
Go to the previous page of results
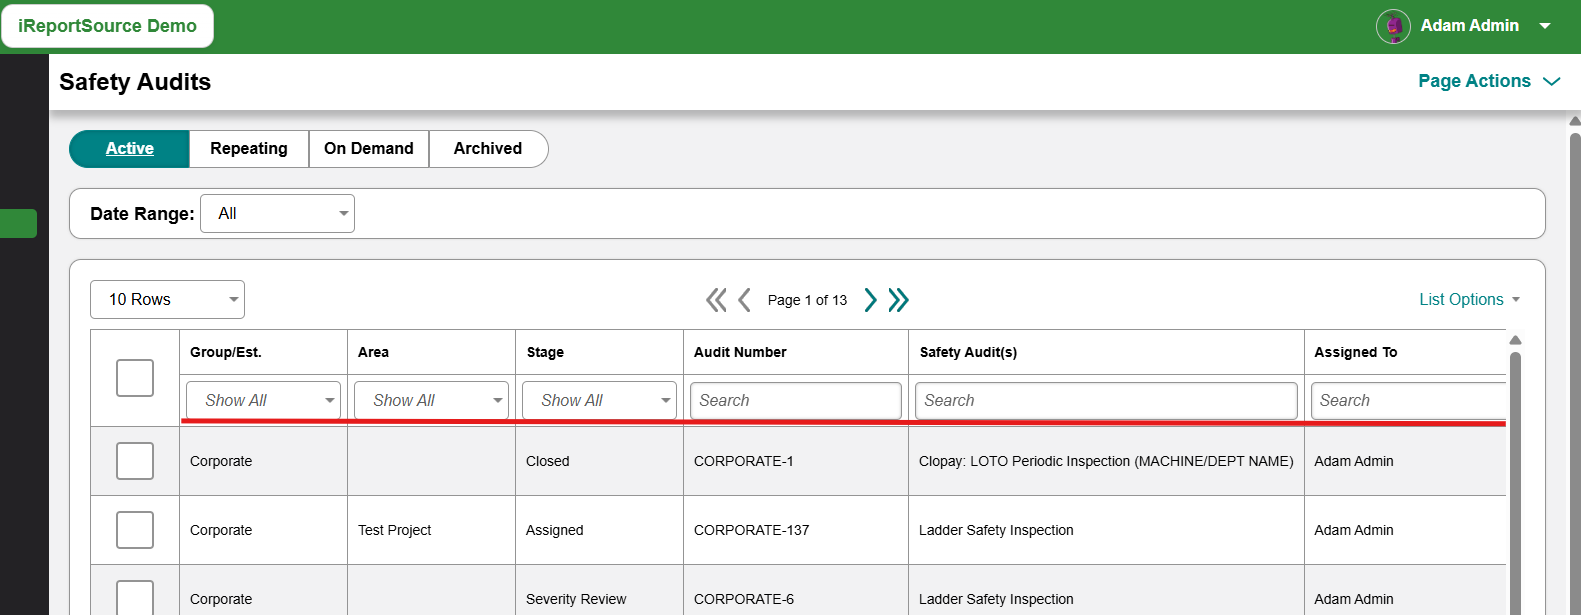pyautogui.click(x=744, y=300)
